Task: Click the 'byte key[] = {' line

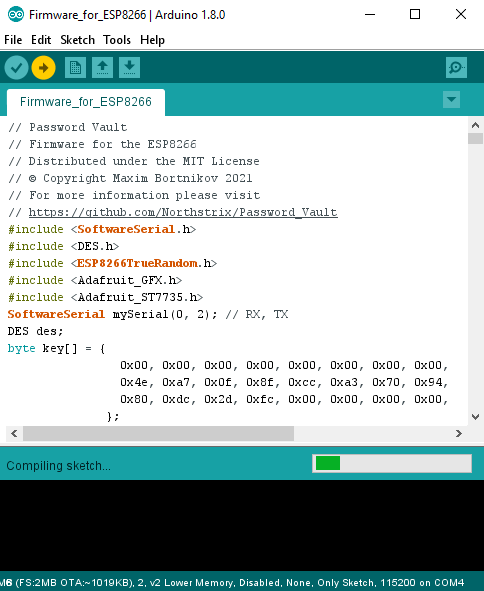Action: (x=56, y=348)
